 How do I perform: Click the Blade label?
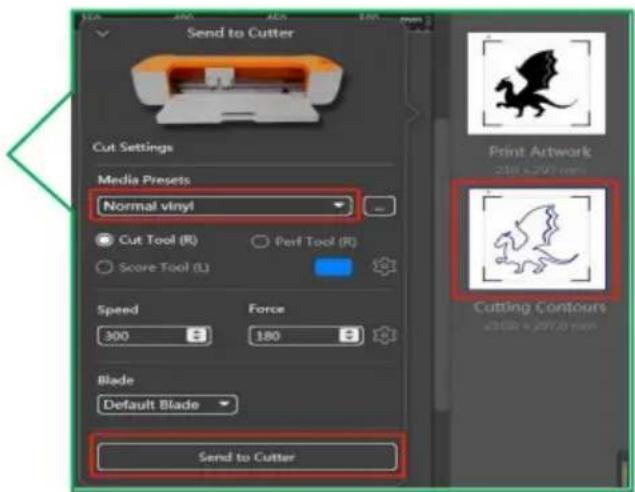click(116, 380)
